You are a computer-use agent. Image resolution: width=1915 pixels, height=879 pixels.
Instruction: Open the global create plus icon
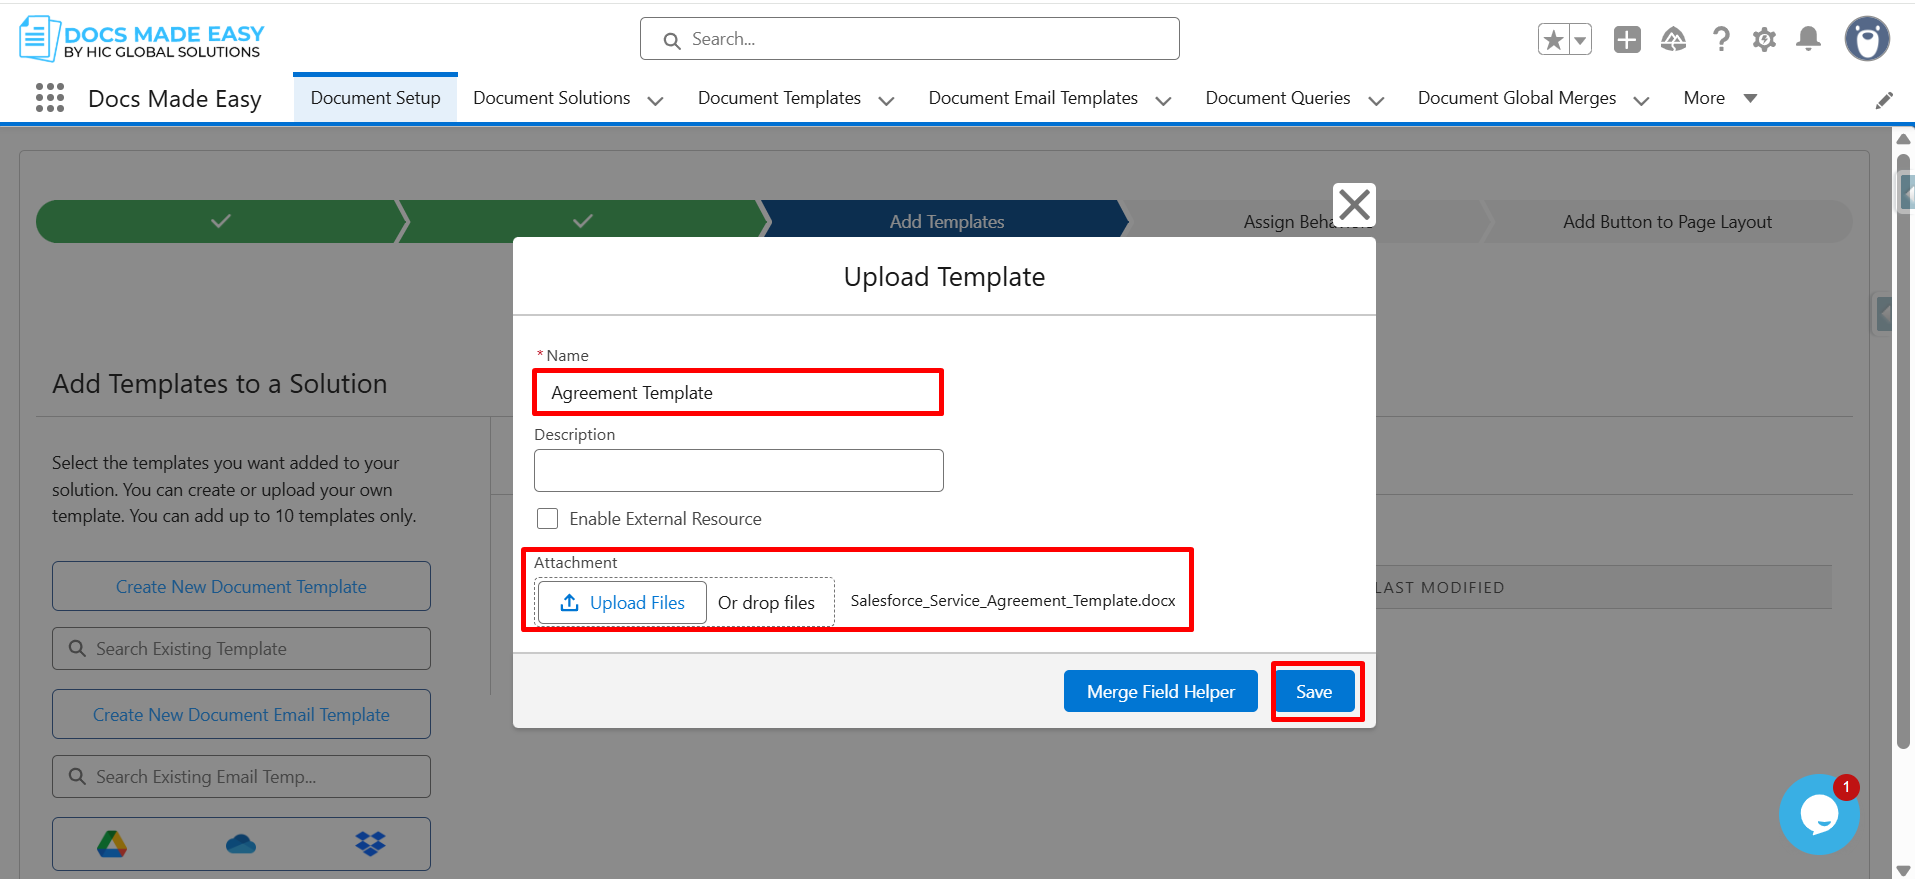pyautogui.click(x=1627, y=40)
